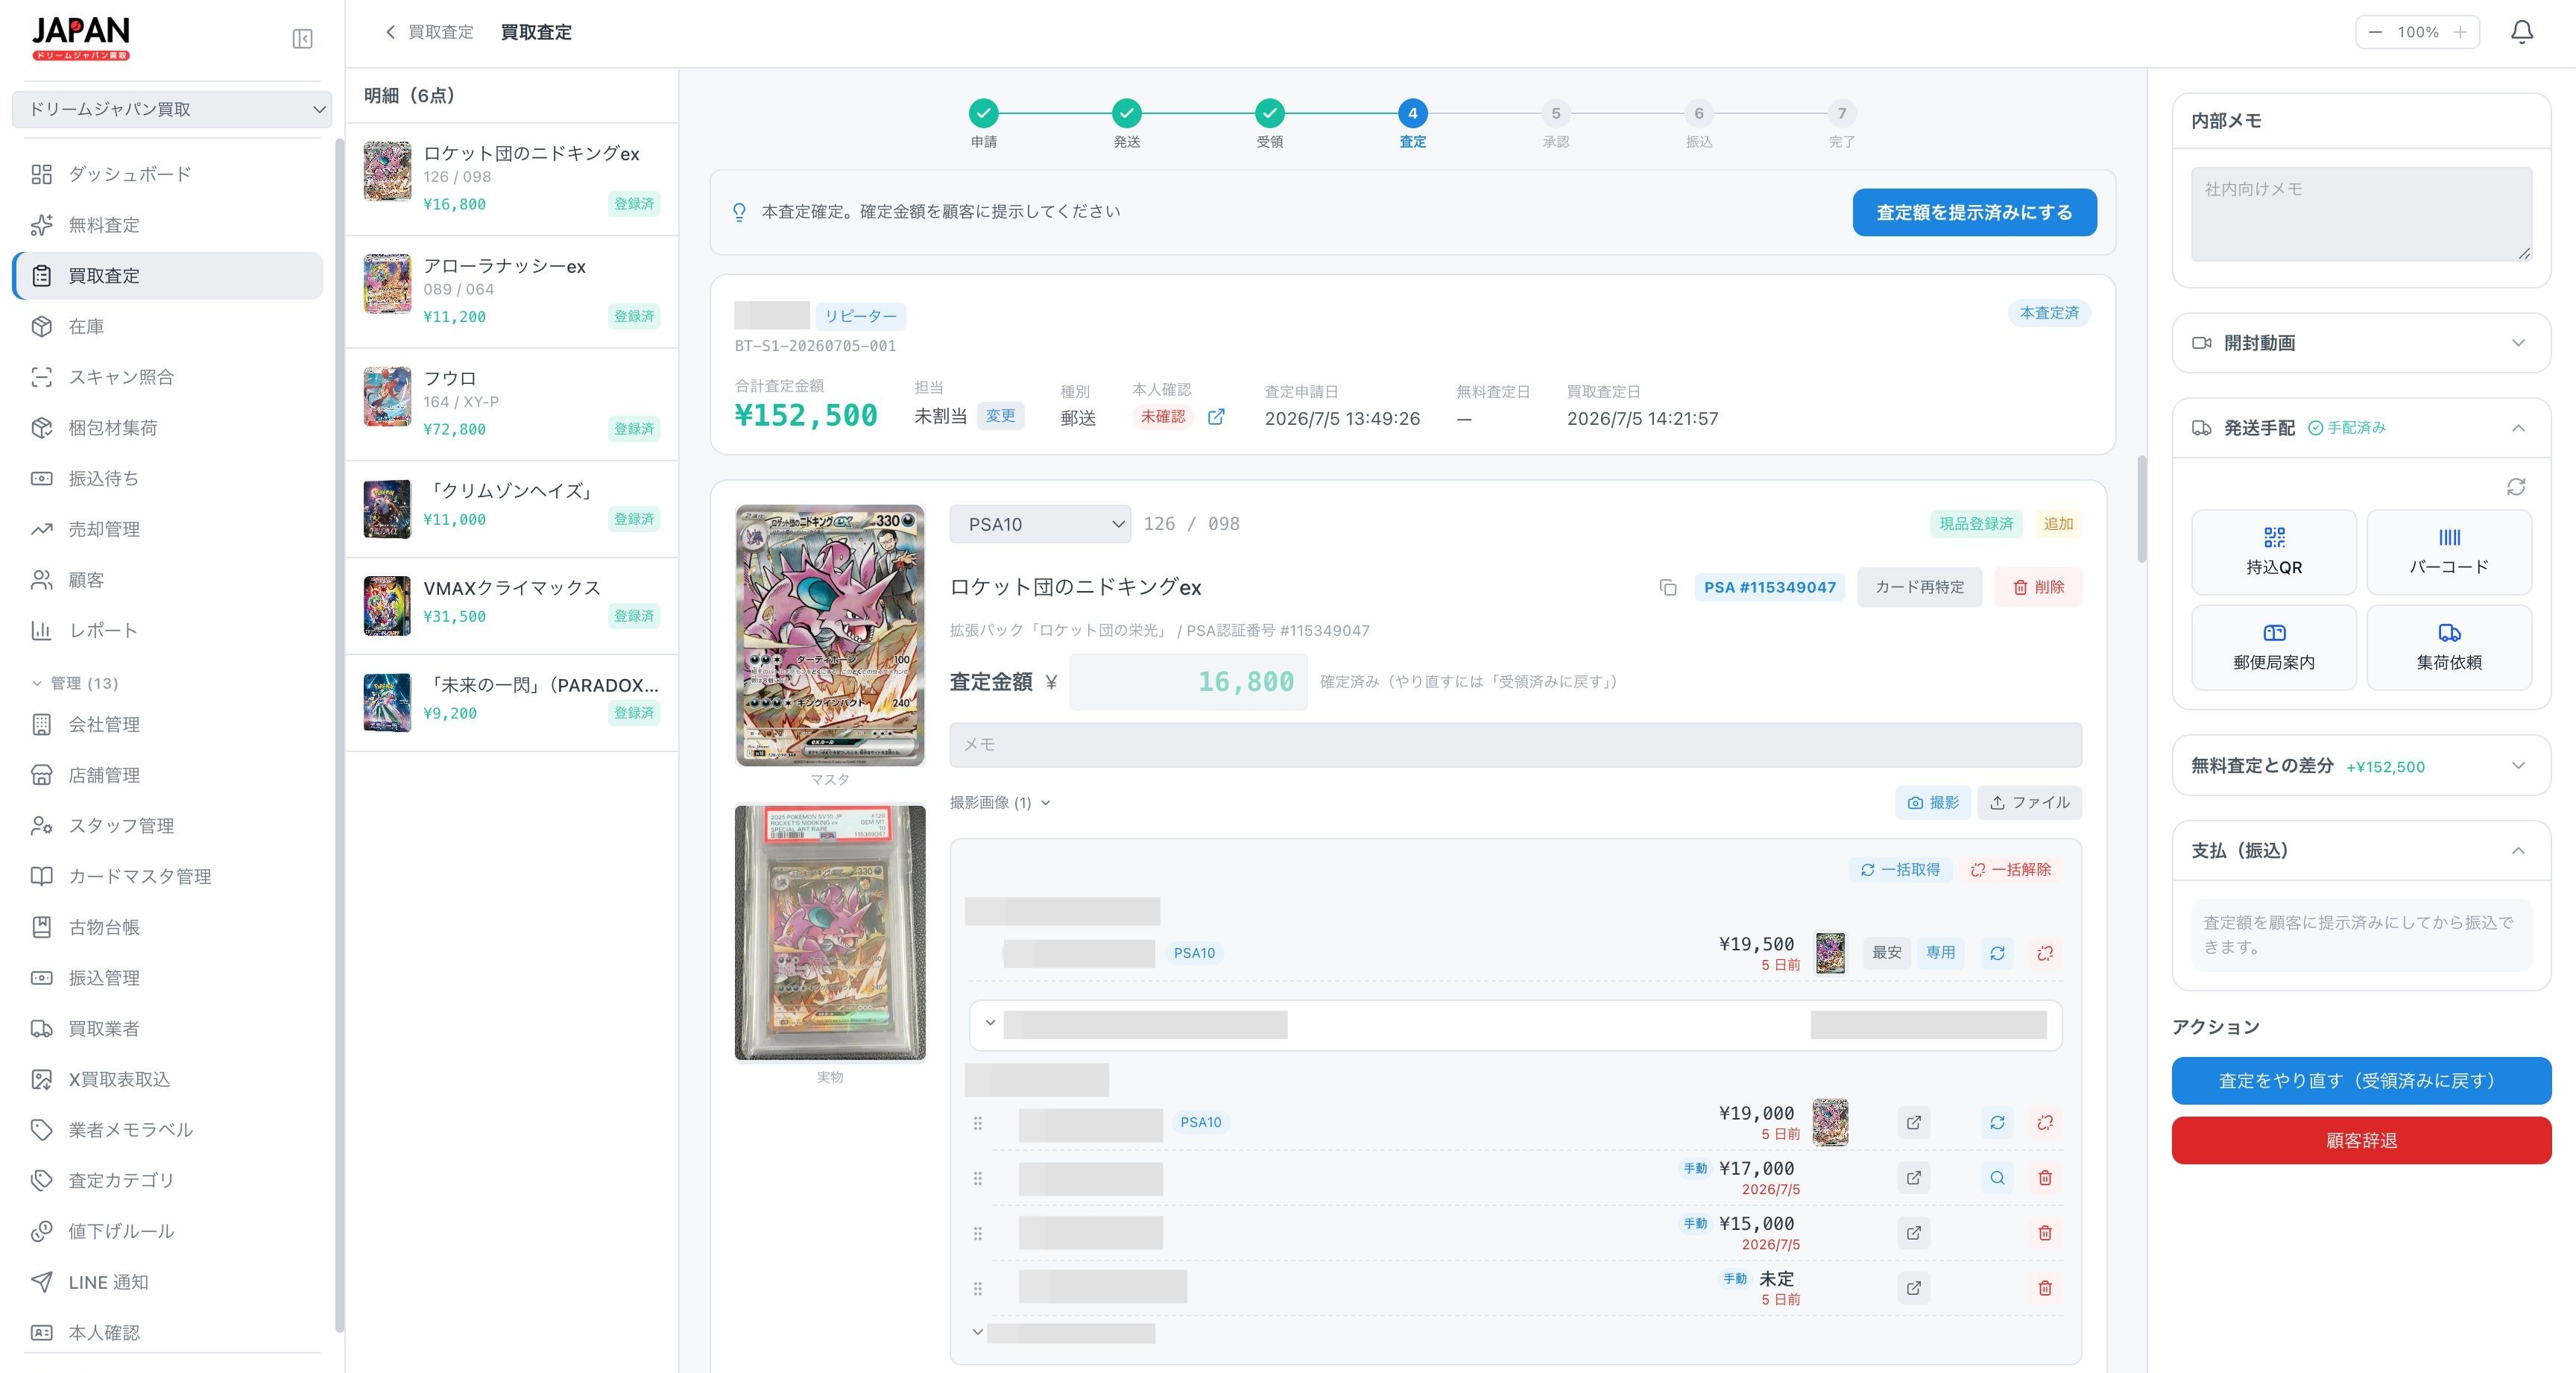This screenshot has height=1373, width=2576.
Task: Delete the ¥15,000 manual price row
Action: (x=2045, y=1233)
